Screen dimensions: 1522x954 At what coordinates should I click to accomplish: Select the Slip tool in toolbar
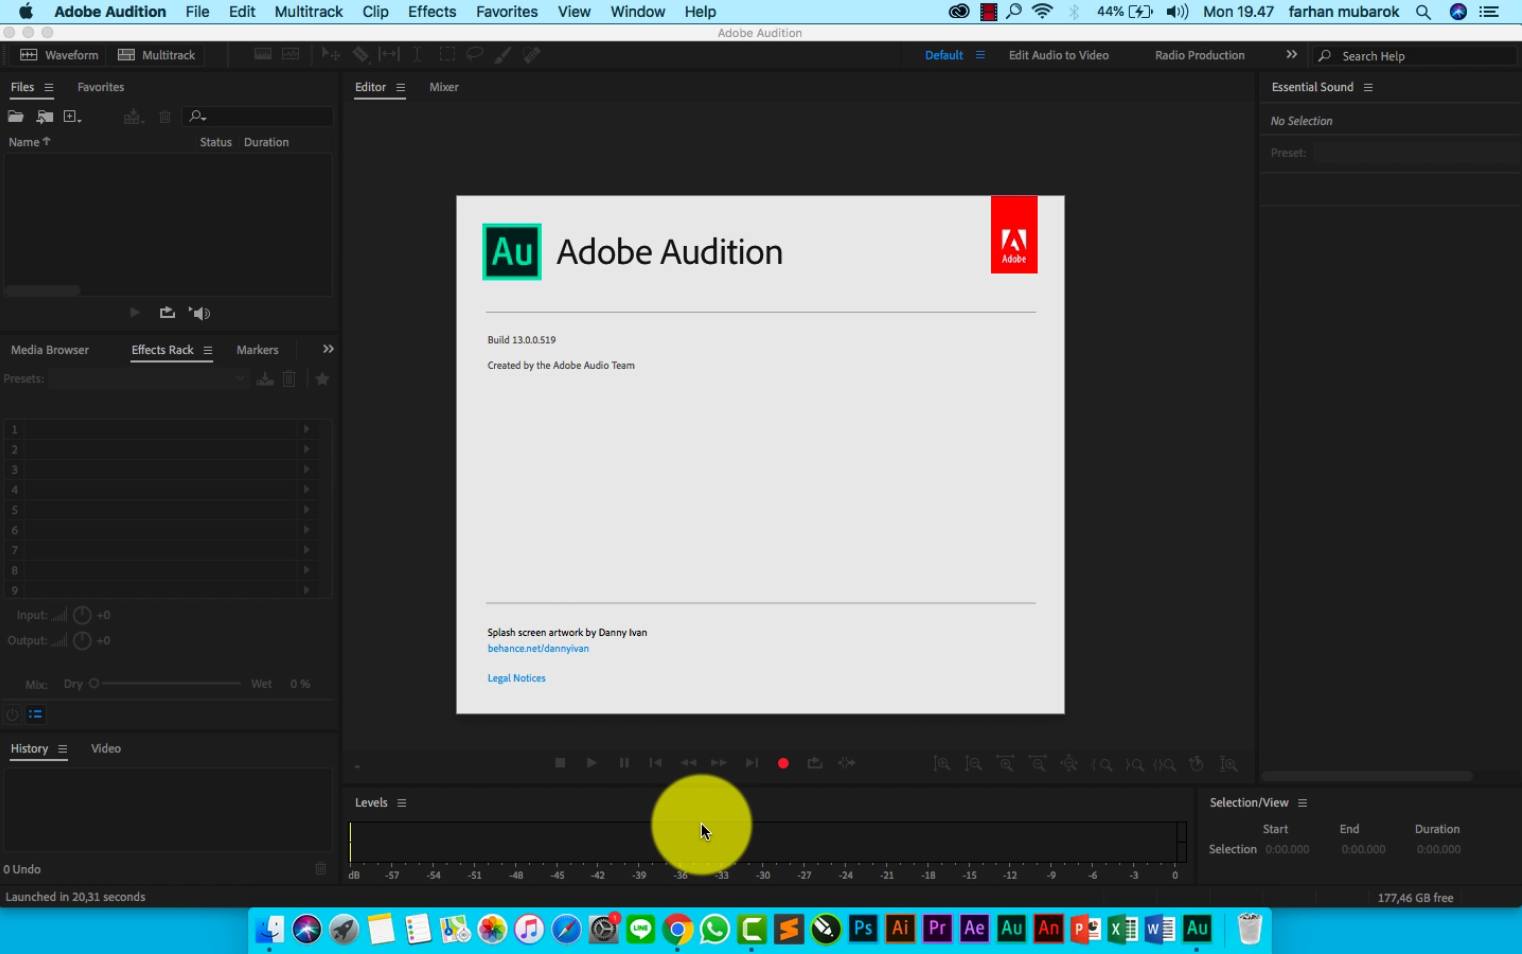(389, 54)
